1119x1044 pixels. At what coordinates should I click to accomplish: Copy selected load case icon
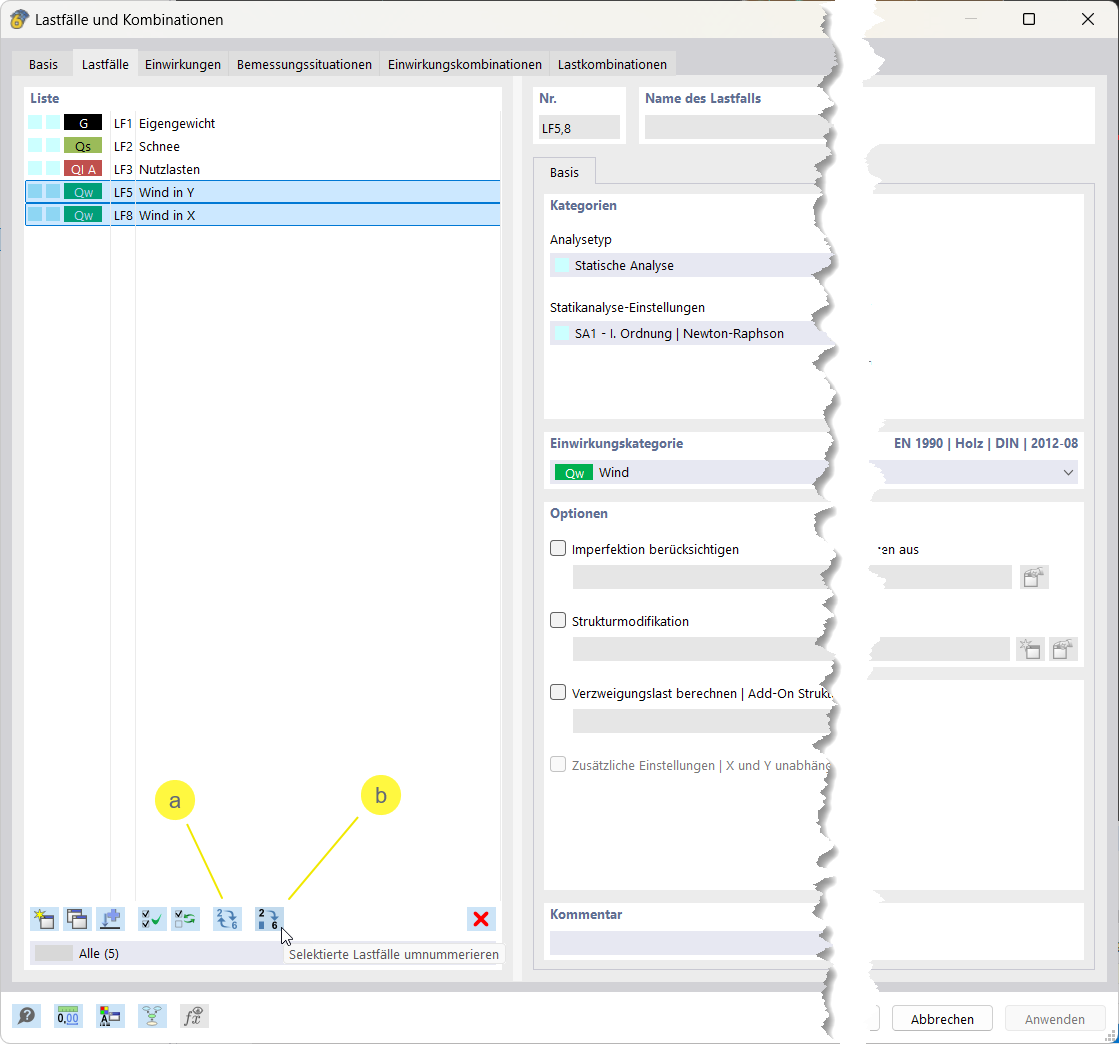coord(77,918)
